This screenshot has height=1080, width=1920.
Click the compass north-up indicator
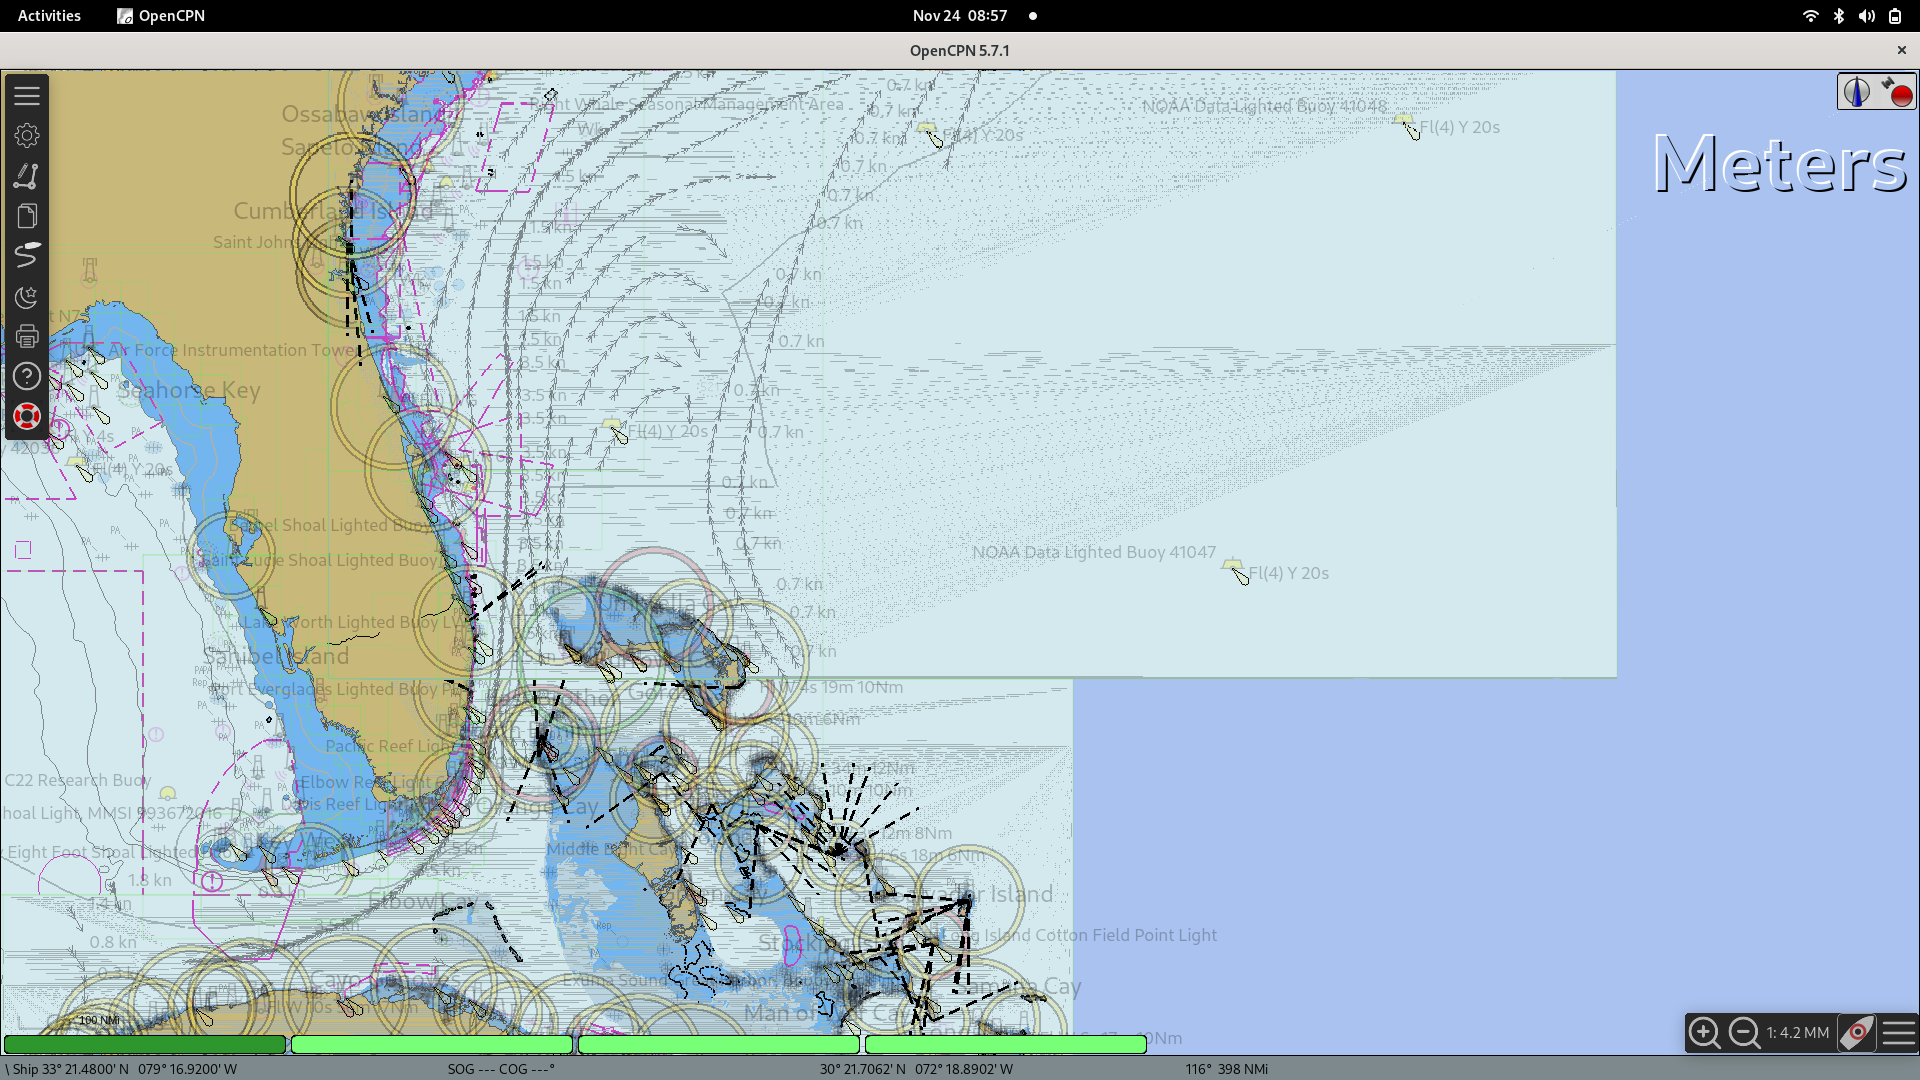click(x=1857, y=92)
